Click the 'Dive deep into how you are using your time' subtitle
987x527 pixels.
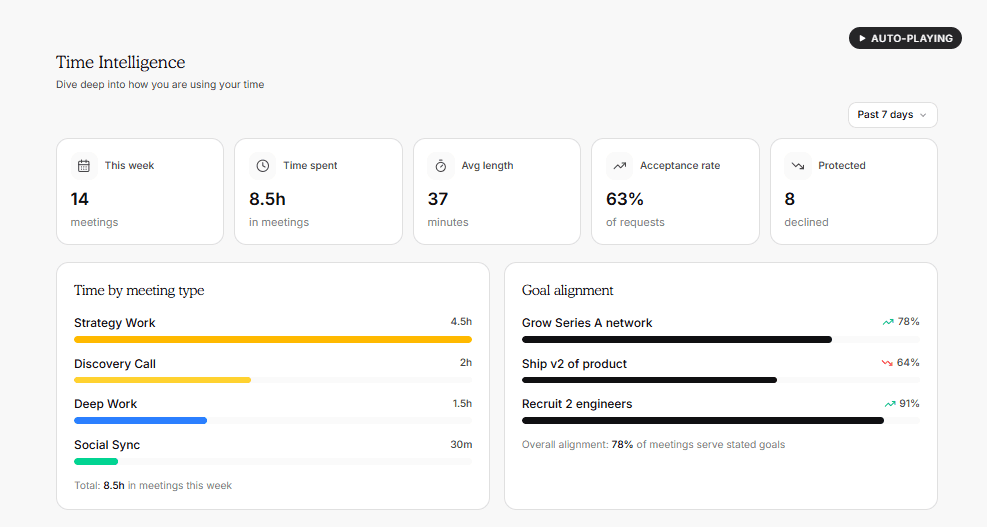(160, 84)
